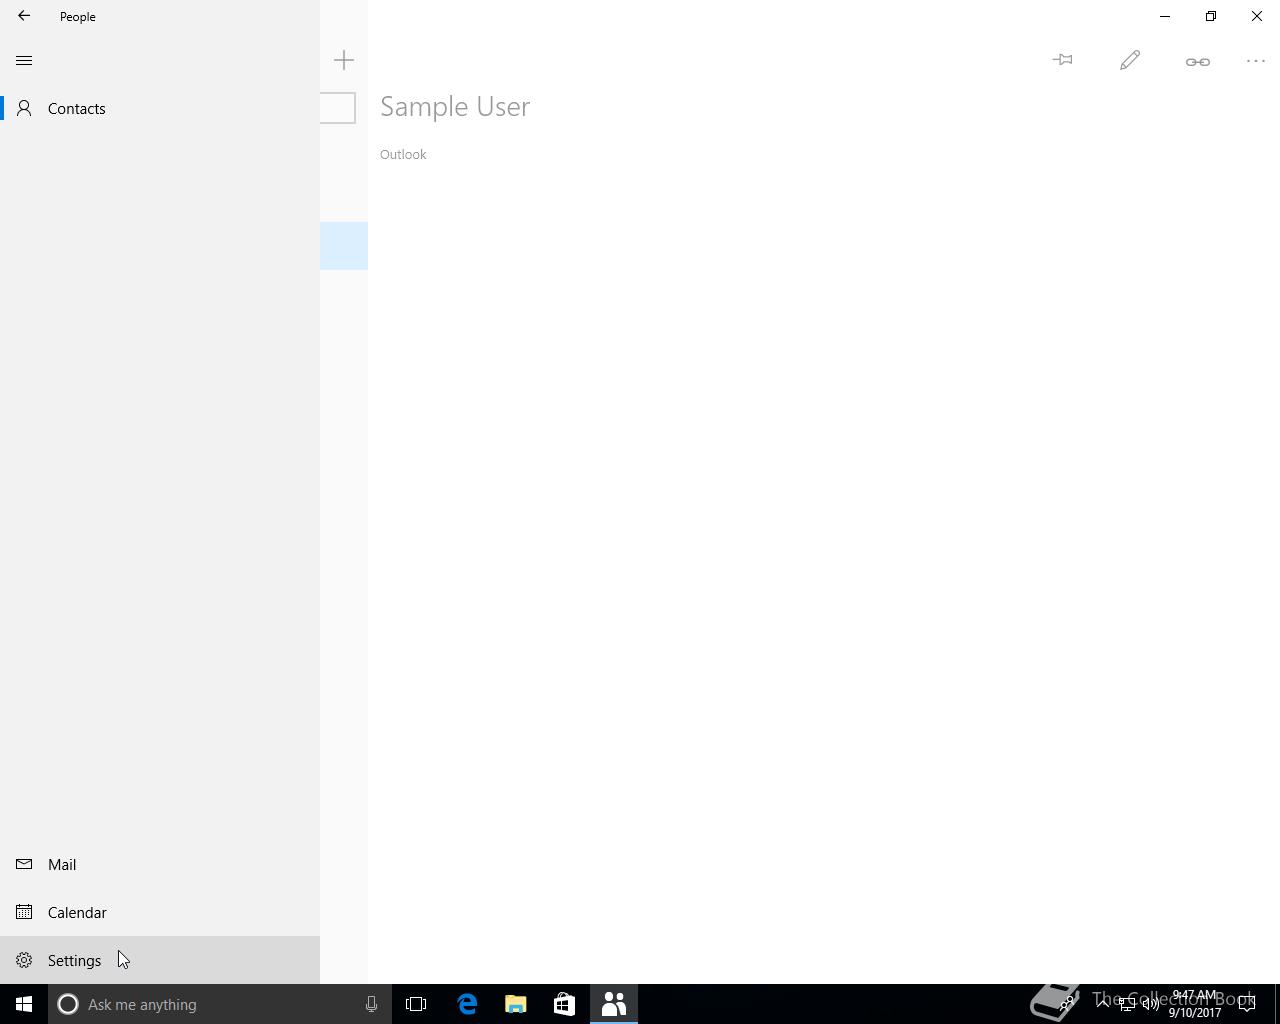This screenshot has width=1280, height=1024.
Task: Open Calendar from the navigation pane
Action: point(160,912)
